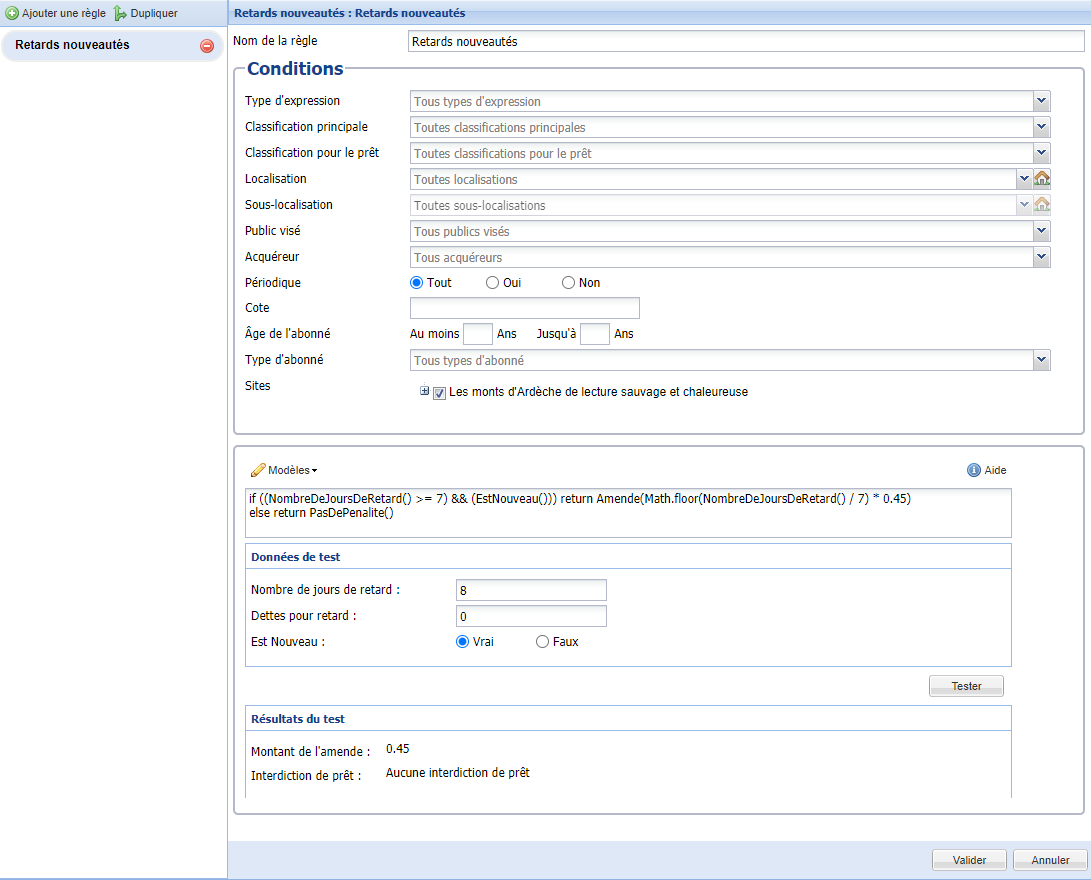Click the Cote input field
1091x880 pixels.
coord(524,308)
